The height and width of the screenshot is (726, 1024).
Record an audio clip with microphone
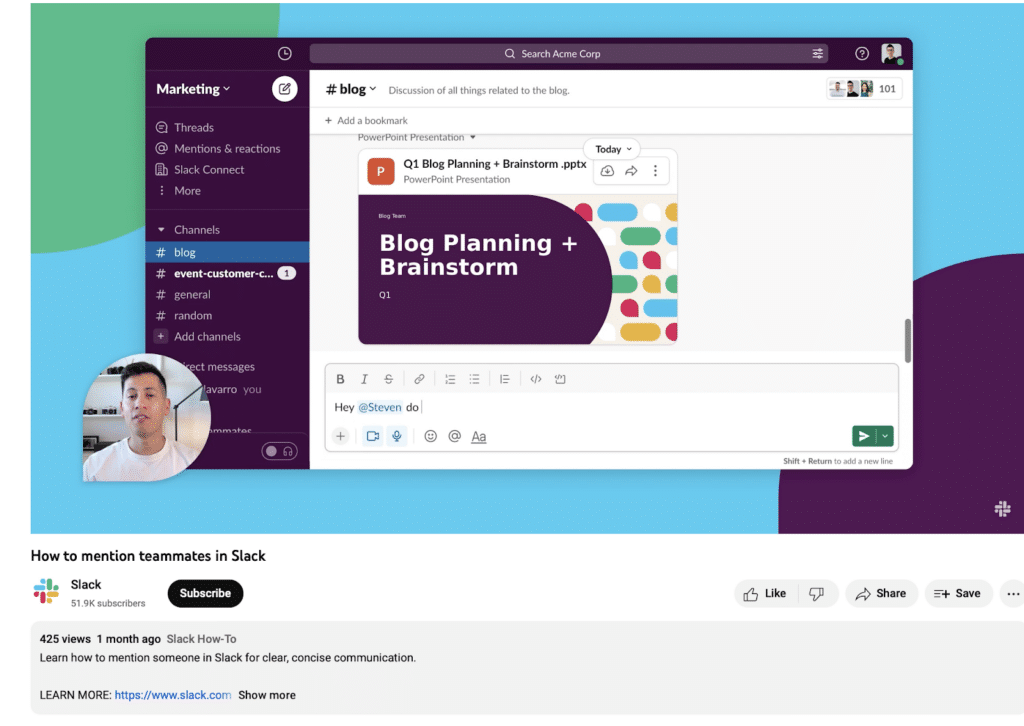[396, 436]
